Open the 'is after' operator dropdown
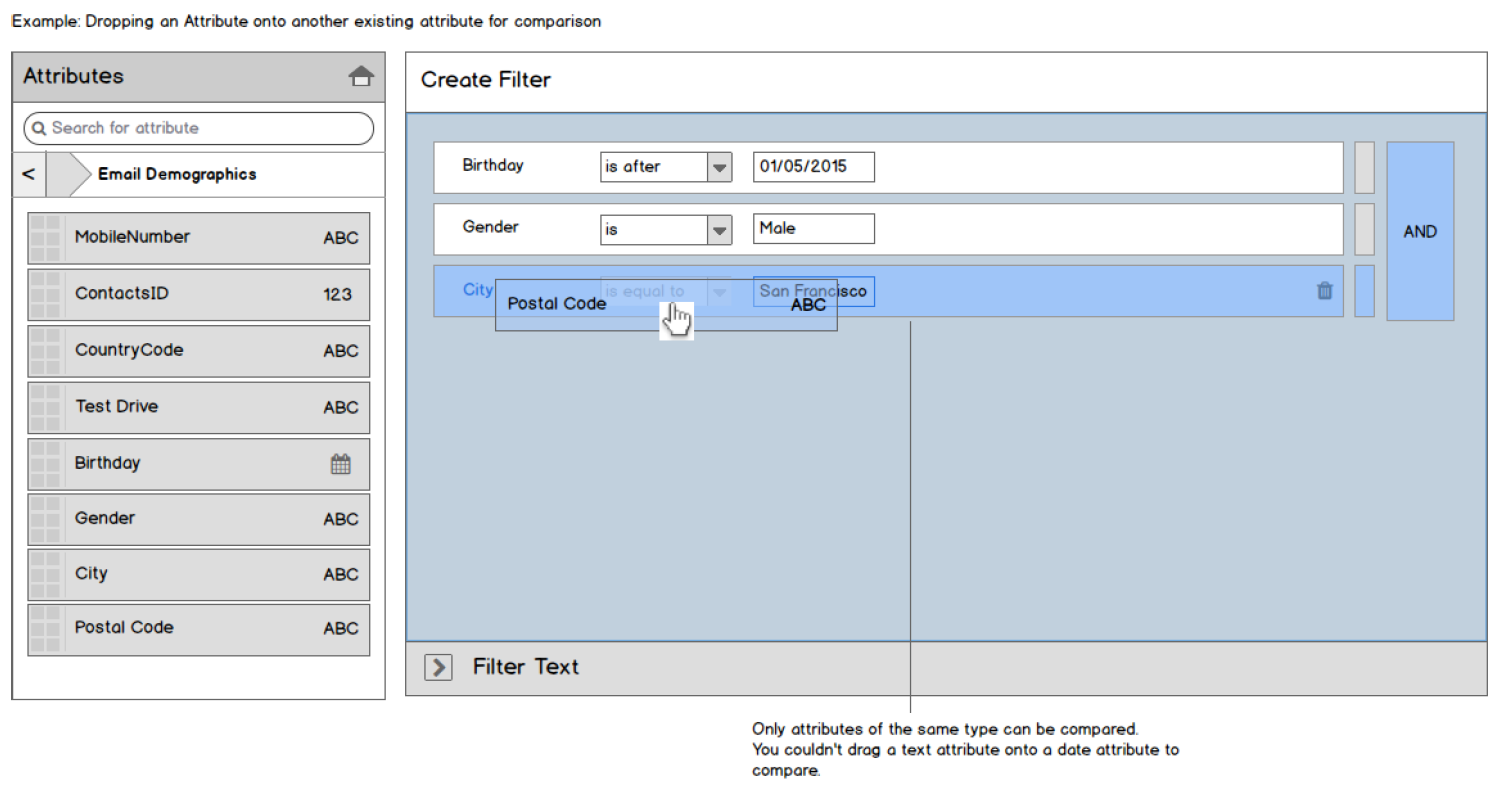 coord(719,167)
